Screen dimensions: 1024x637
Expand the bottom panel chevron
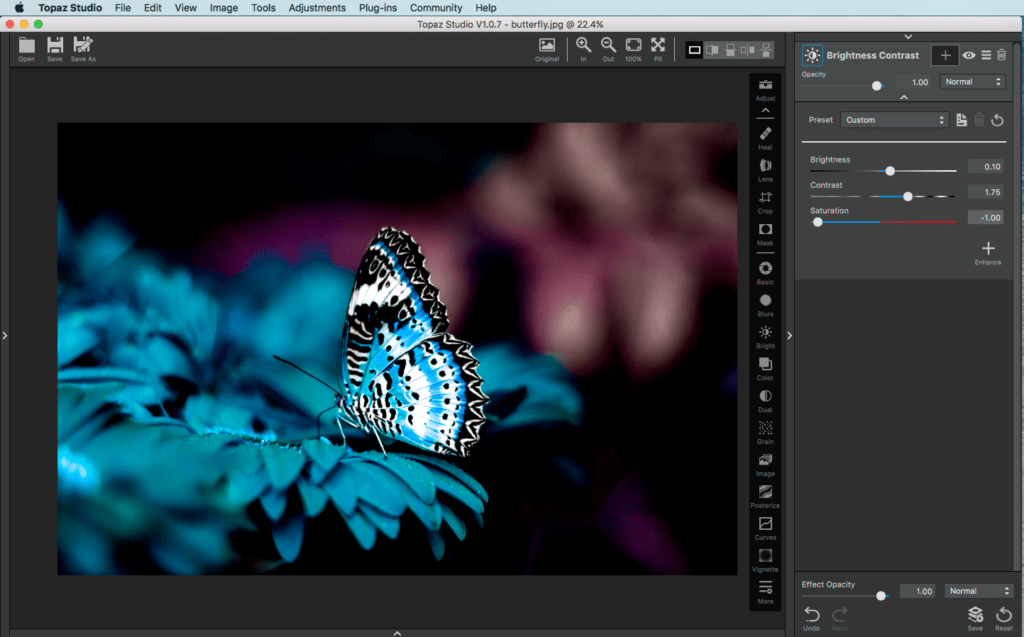(x=397, y=633)
